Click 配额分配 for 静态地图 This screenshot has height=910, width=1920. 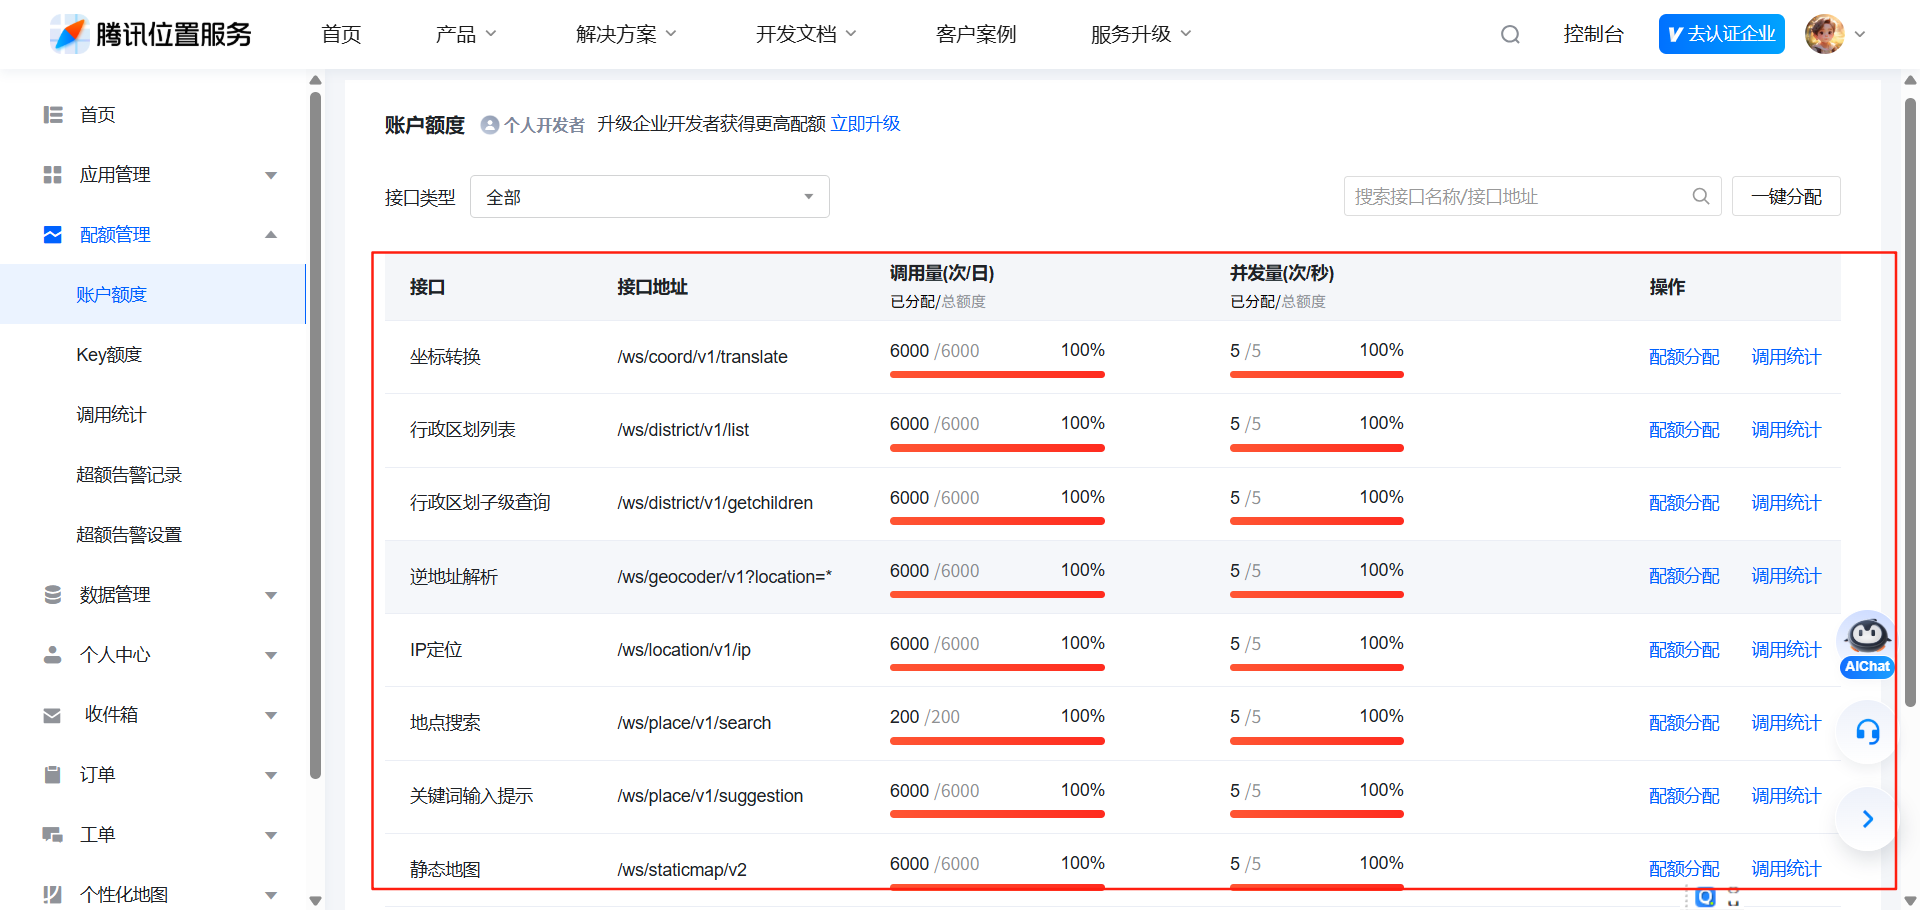click(1684, 869)
